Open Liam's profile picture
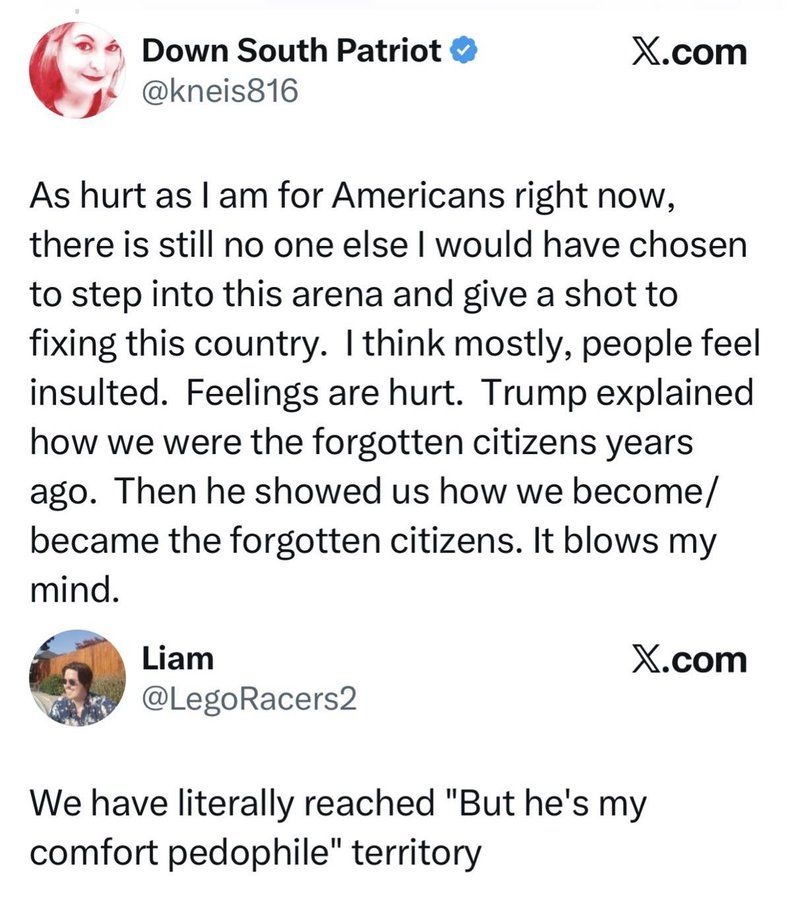 [77, 678]
